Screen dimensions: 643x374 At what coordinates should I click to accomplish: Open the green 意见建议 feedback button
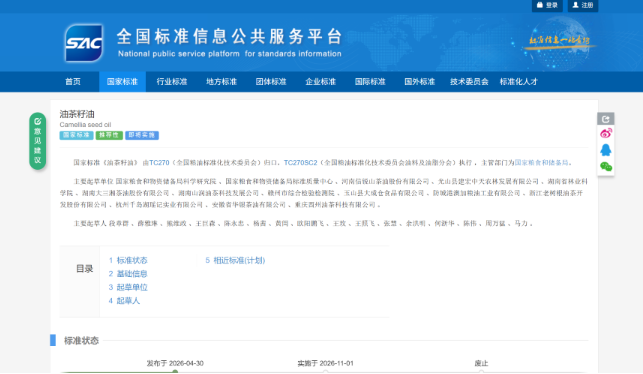click(37, 141)
